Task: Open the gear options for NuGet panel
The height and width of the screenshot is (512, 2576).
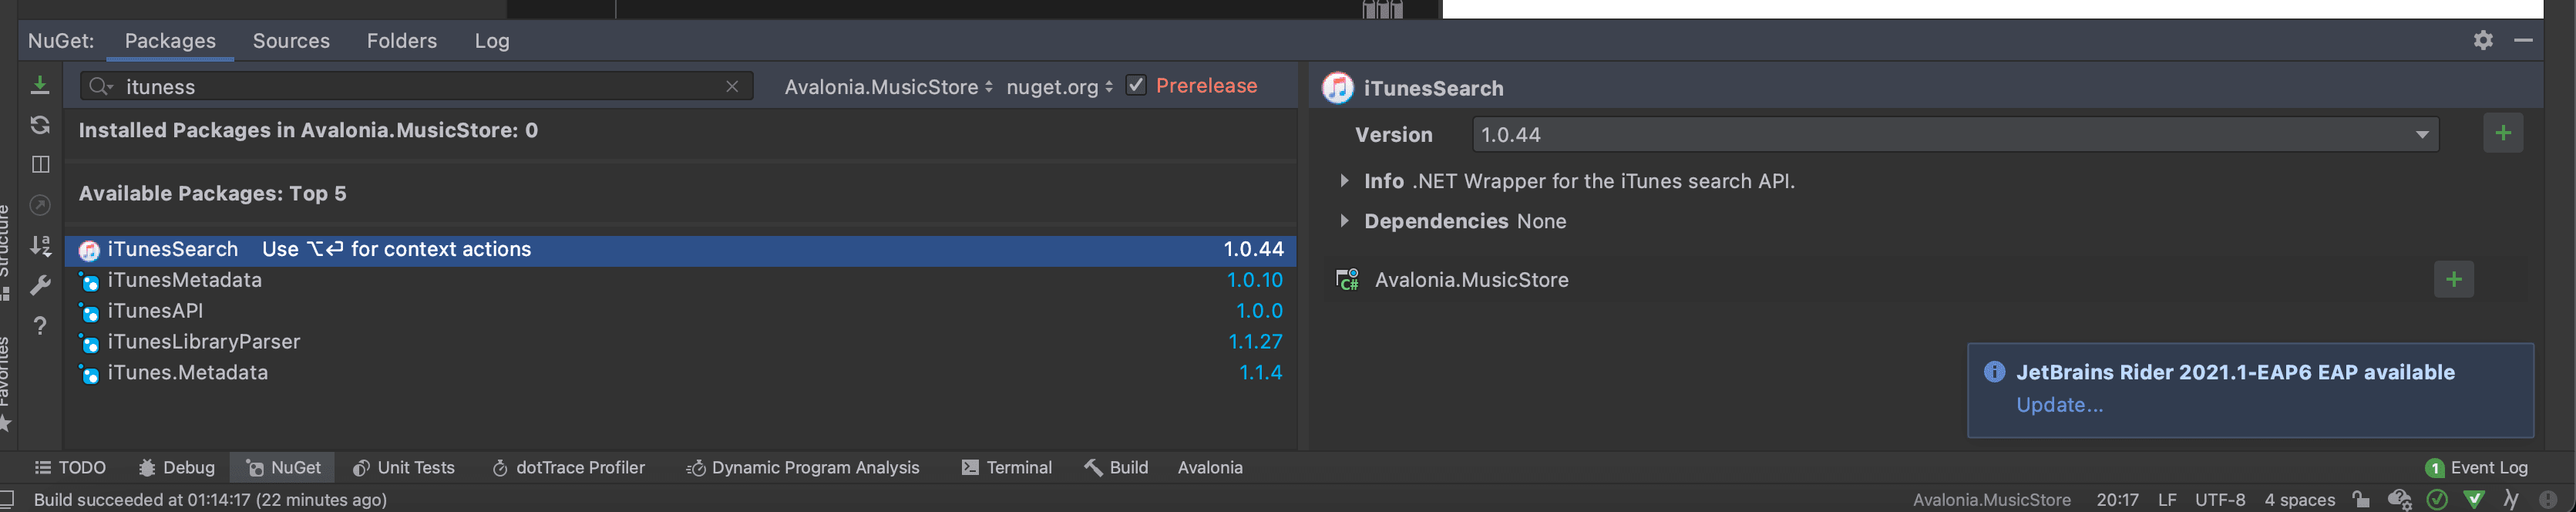Action: point(2482,40)
